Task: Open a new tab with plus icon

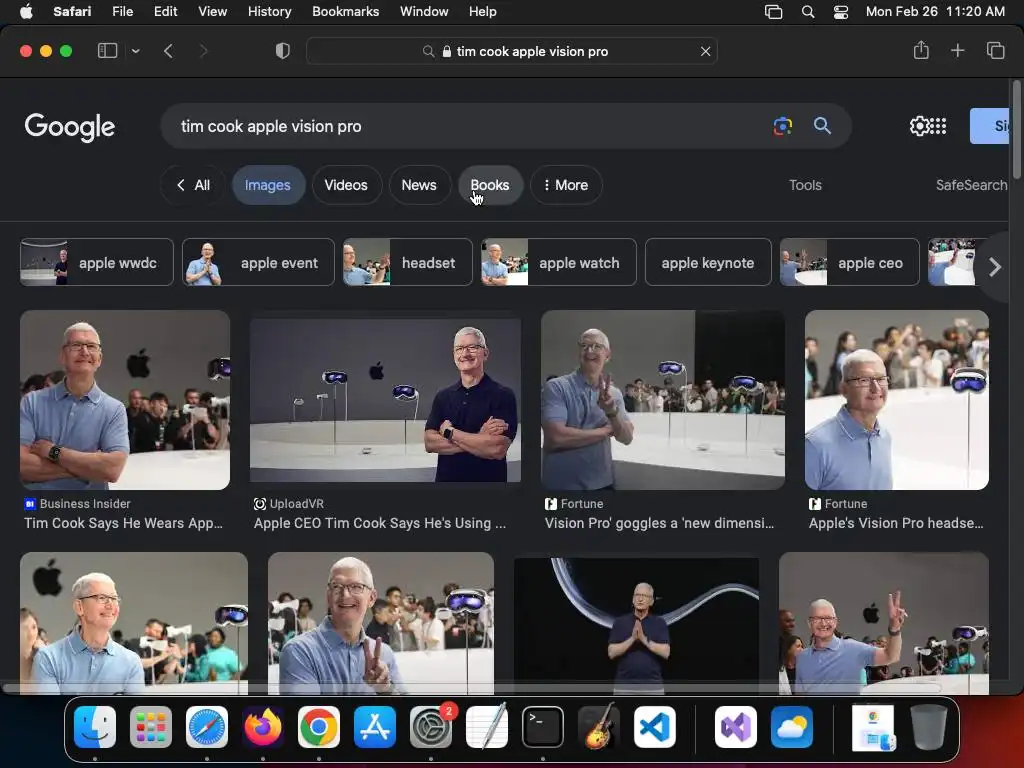Action: (957, 50)
